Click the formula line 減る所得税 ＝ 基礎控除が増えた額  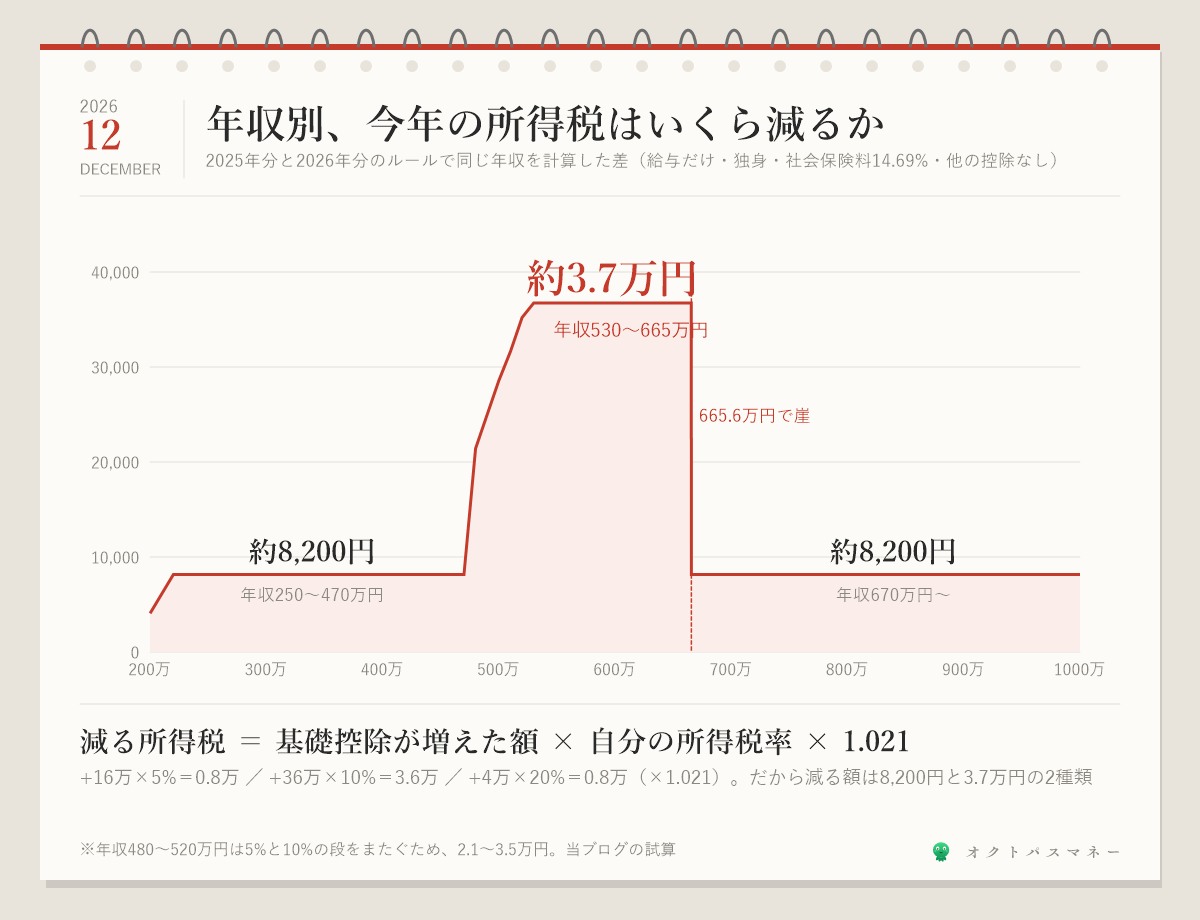[x=495, y=742]
